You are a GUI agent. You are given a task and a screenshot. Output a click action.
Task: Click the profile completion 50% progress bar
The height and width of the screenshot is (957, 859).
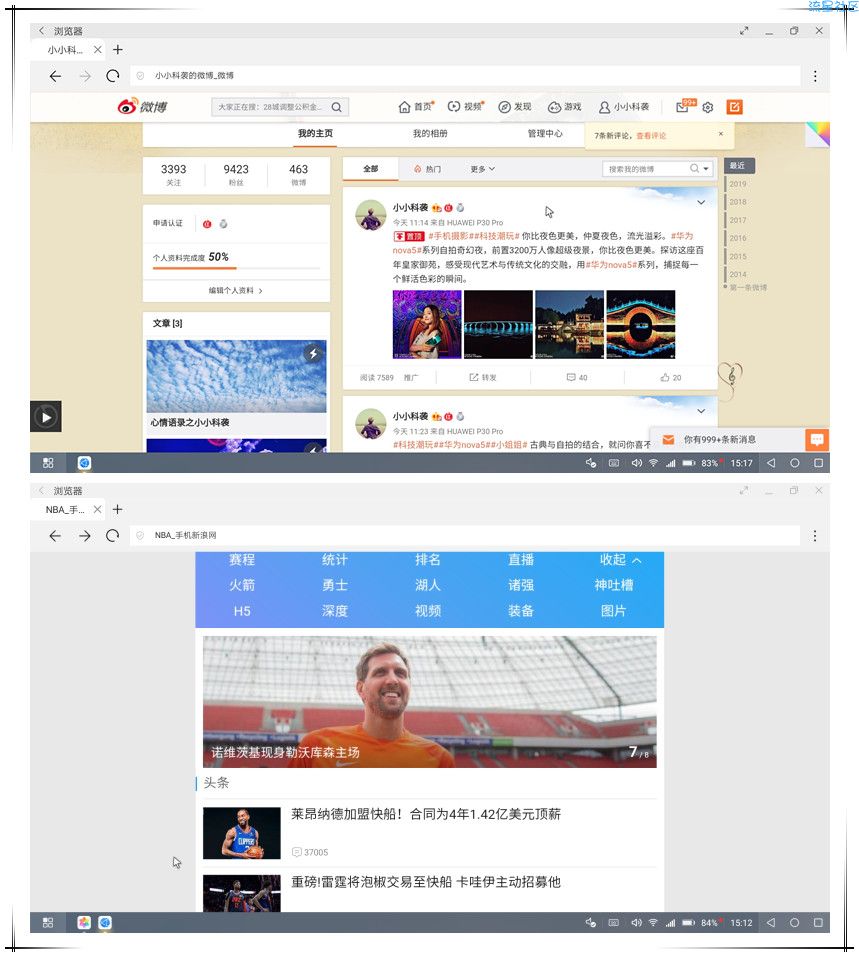pyautogui.click(x=236, y=268)
